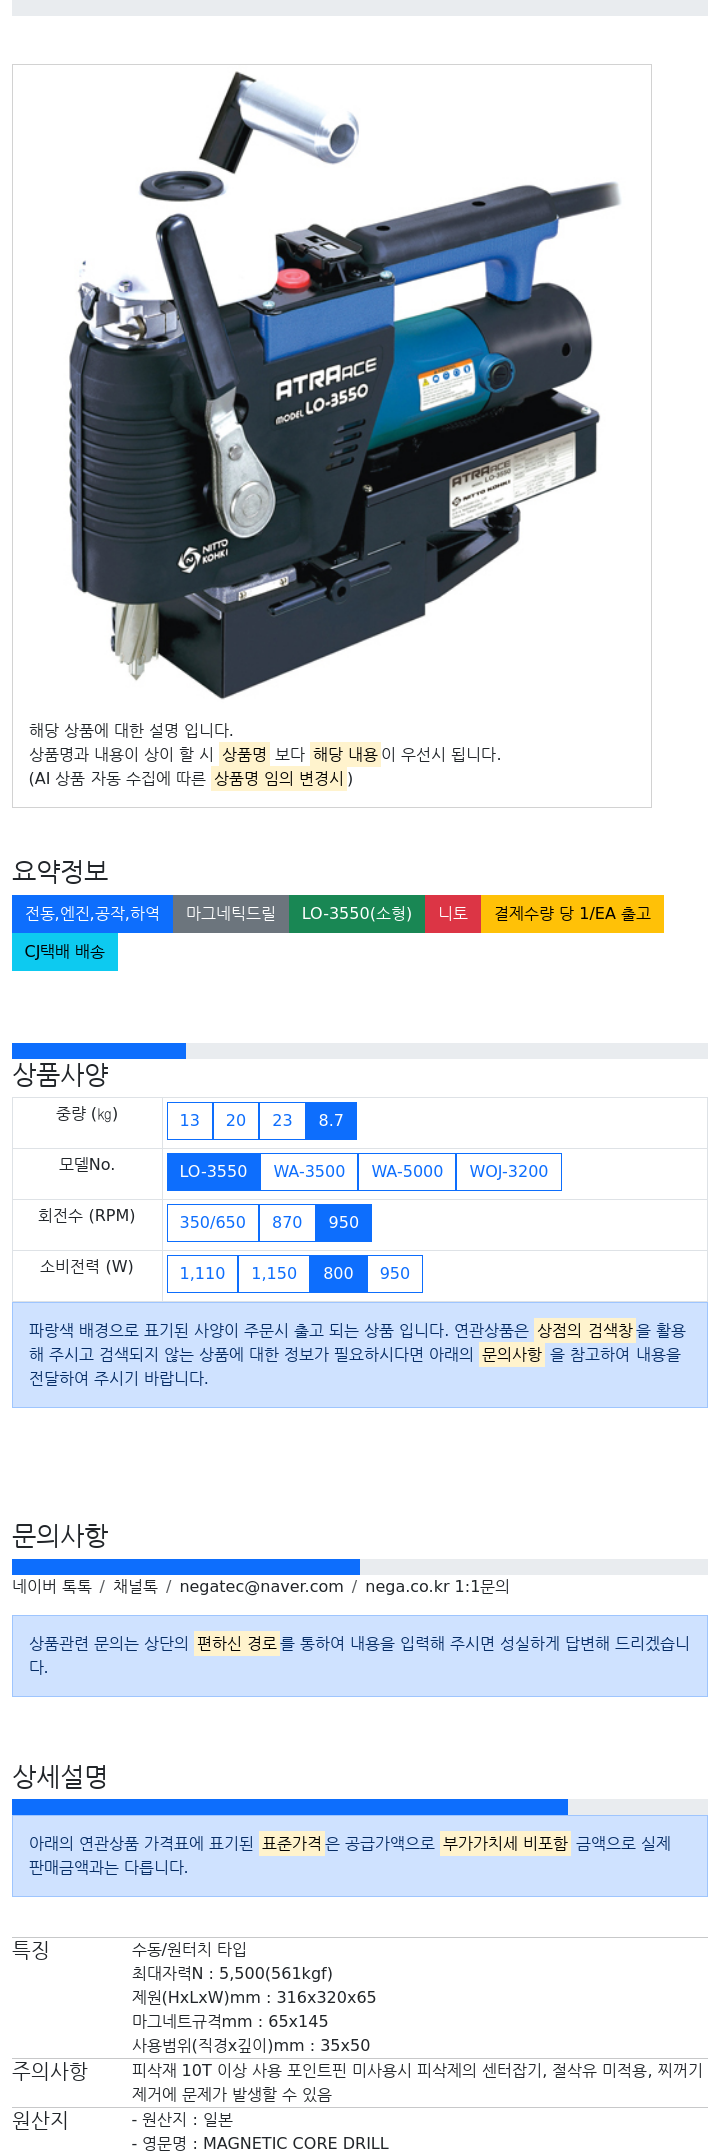Select model WA-3500
This screenshot has width=720, height=2156.
[x=309, y=1172]
